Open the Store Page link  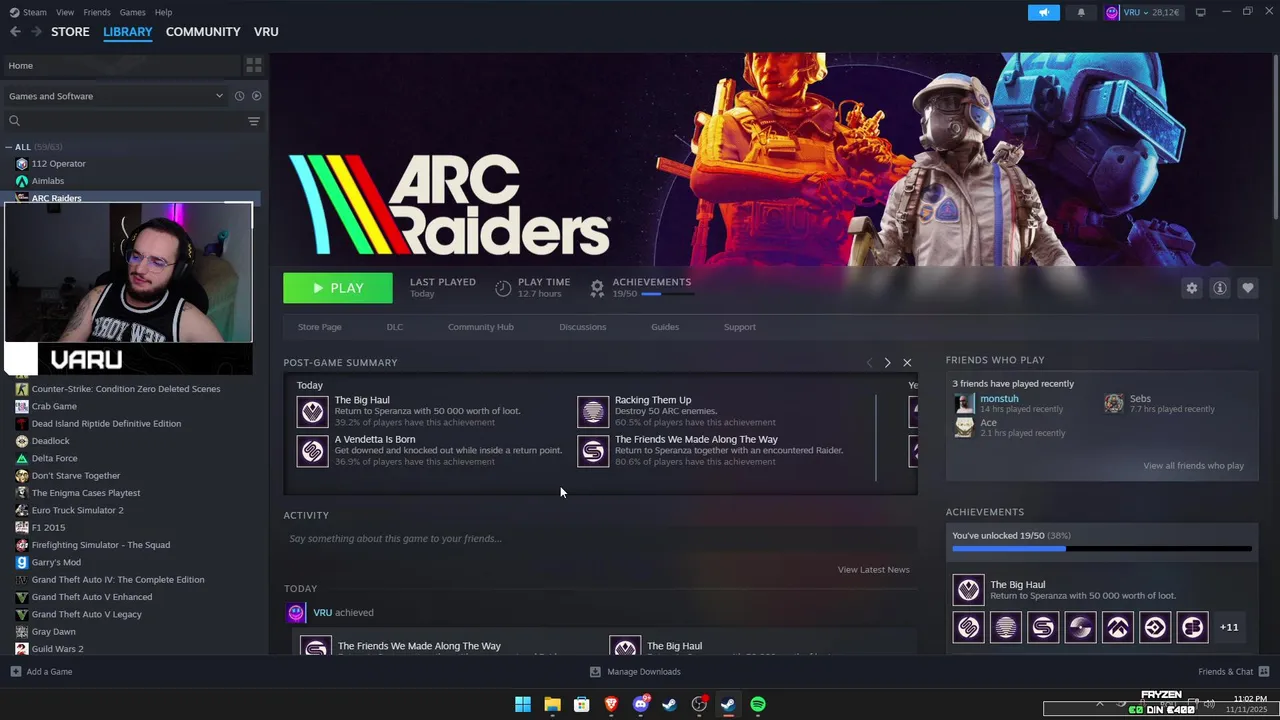coord(319,327)
